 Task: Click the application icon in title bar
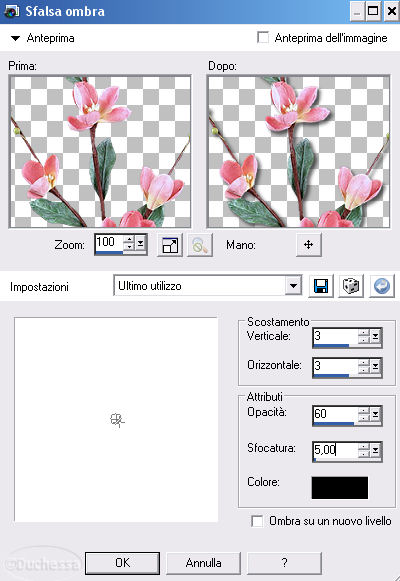pyautogui.click(x=12, y=11)
